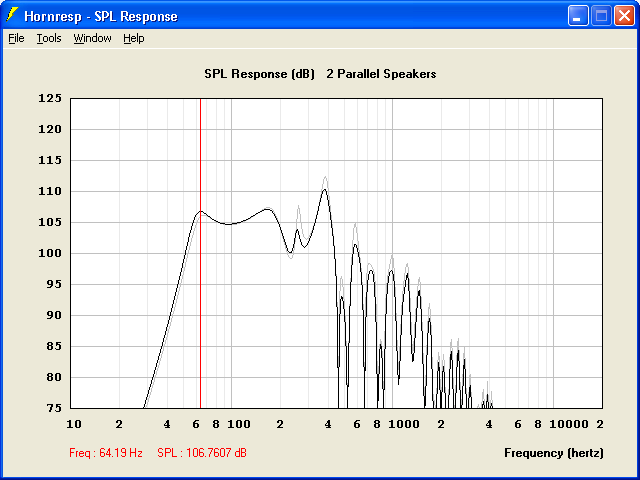Image resolution: width=640 pixels, height=480 pixels.
Task: Click the 'Freq : 64.19 Hz' readout
Action: pos(106,453)
